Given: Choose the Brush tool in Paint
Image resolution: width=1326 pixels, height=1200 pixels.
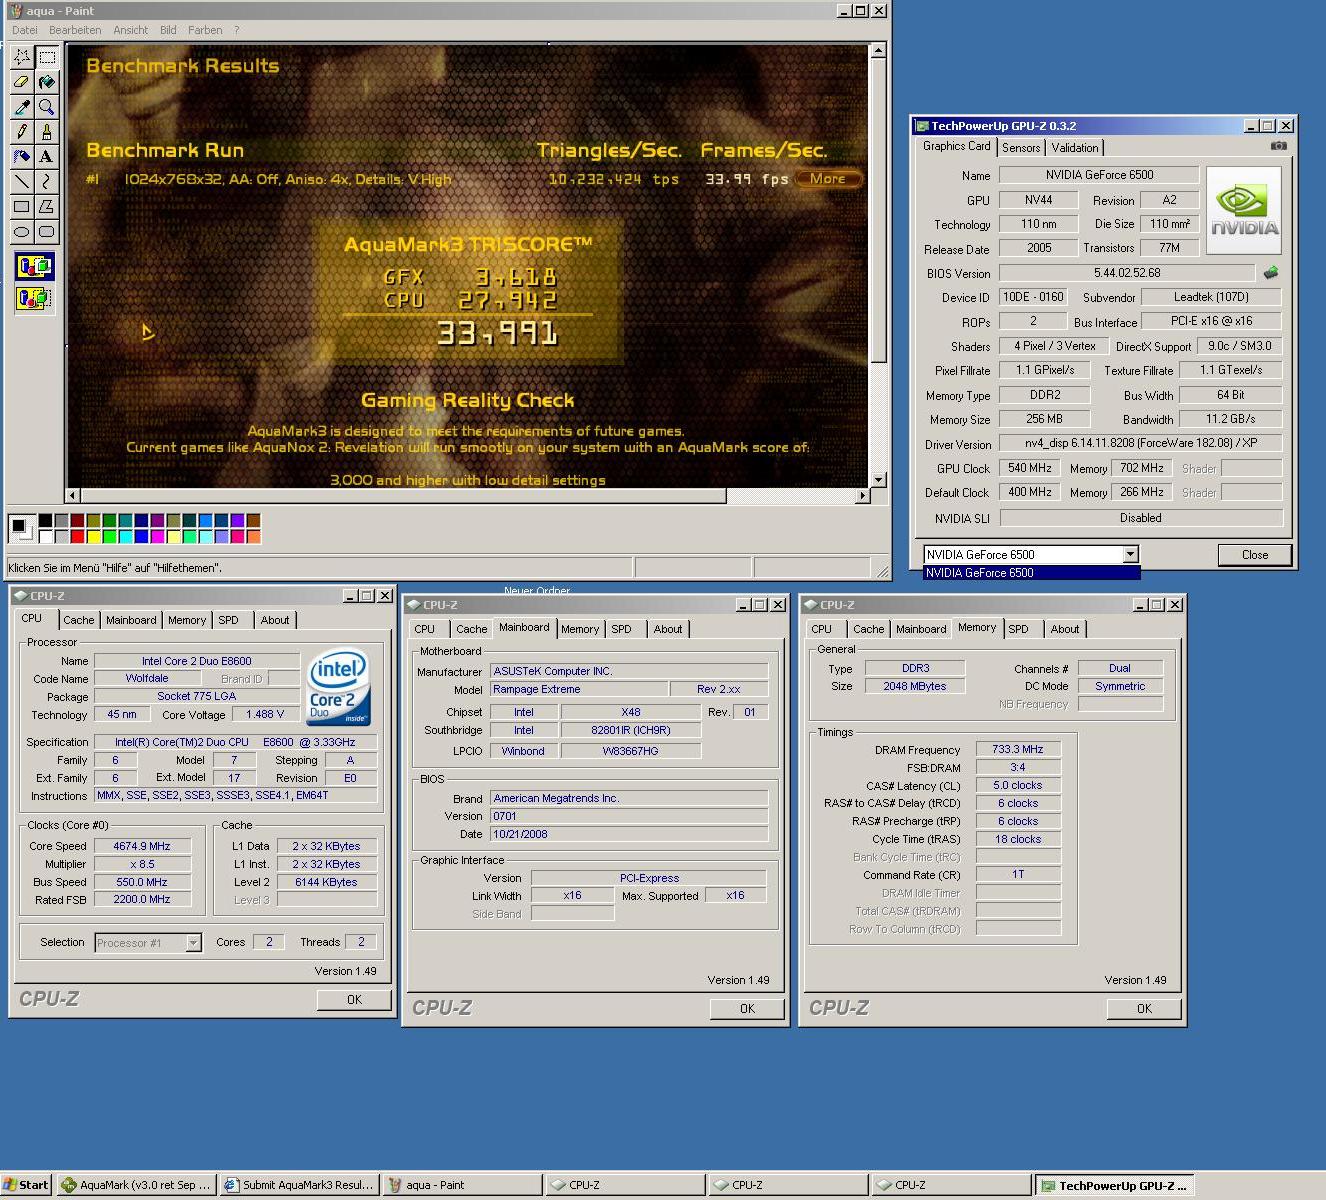Looking at the screenshot, I should [x=47, y=132].
